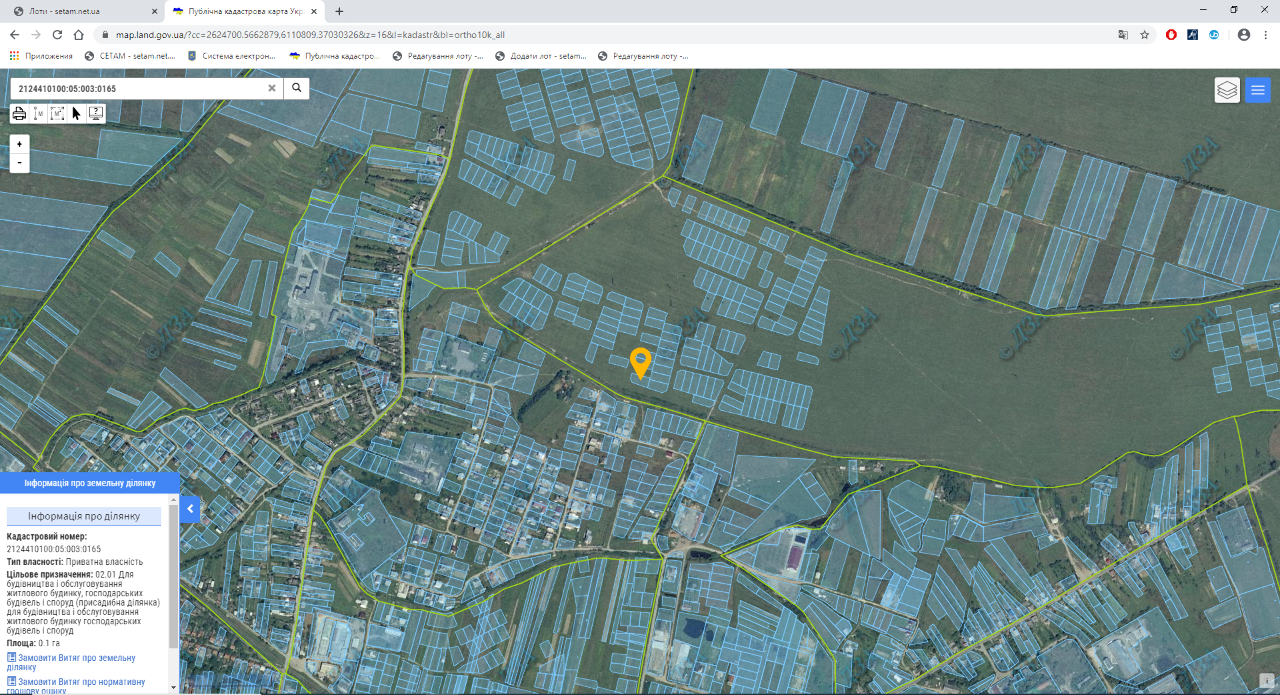1280x695 pixels.
Task: Open the browser home page
Action: click(x=80, y=34)
